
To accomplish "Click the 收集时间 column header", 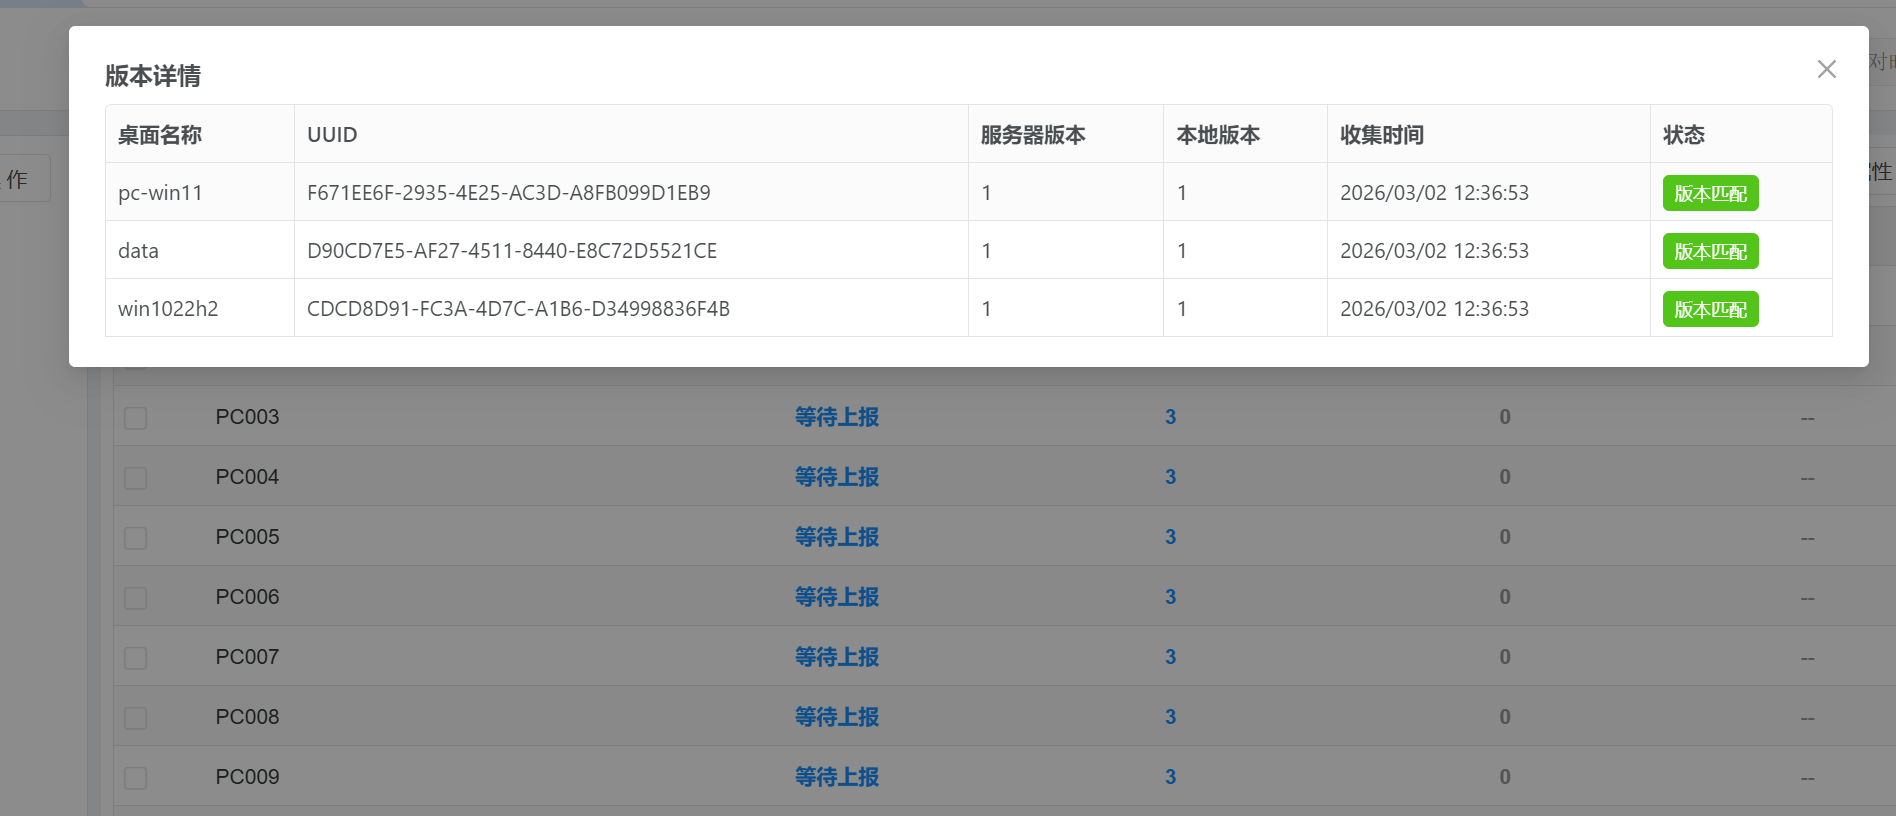I will (1381, 135).
